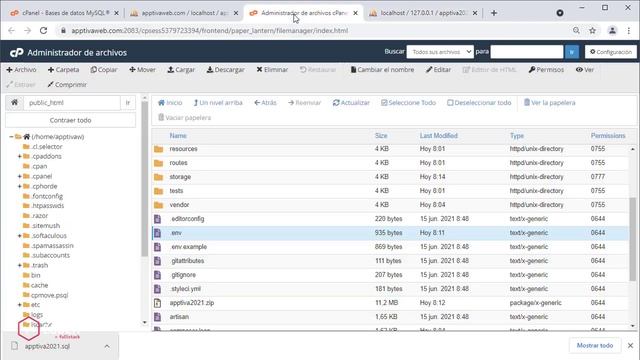This screenshot has width=640, height=360.
Task: Click Cambiar el nombre
Action: point(382,70)
